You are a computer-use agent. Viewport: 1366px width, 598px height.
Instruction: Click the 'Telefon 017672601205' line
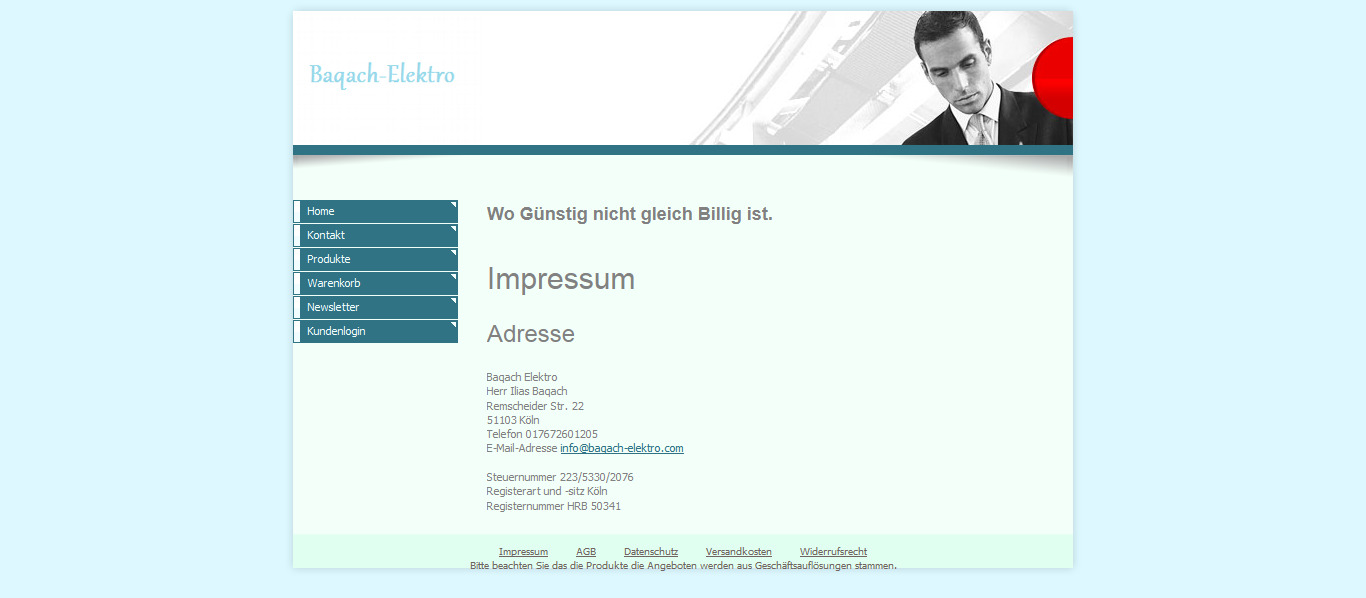[x=542, y=434]
